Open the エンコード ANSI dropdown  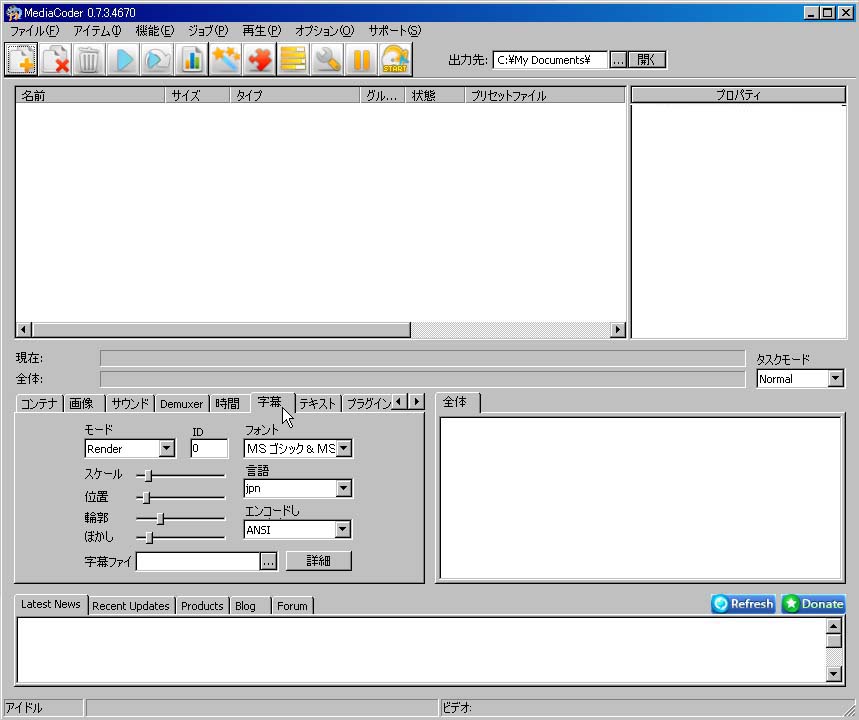pyautogui.click(x=343, y=530)
